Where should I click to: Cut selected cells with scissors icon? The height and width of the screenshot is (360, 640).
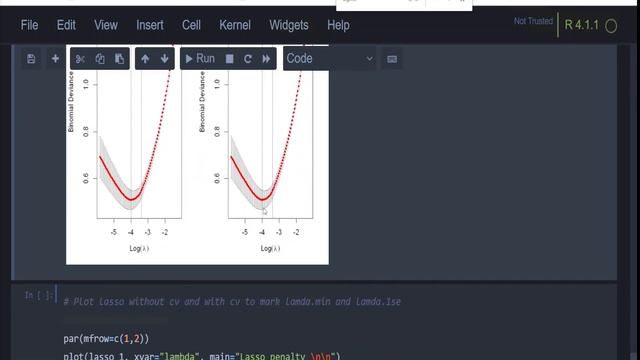pyautogui.click(x=80, y=59)
